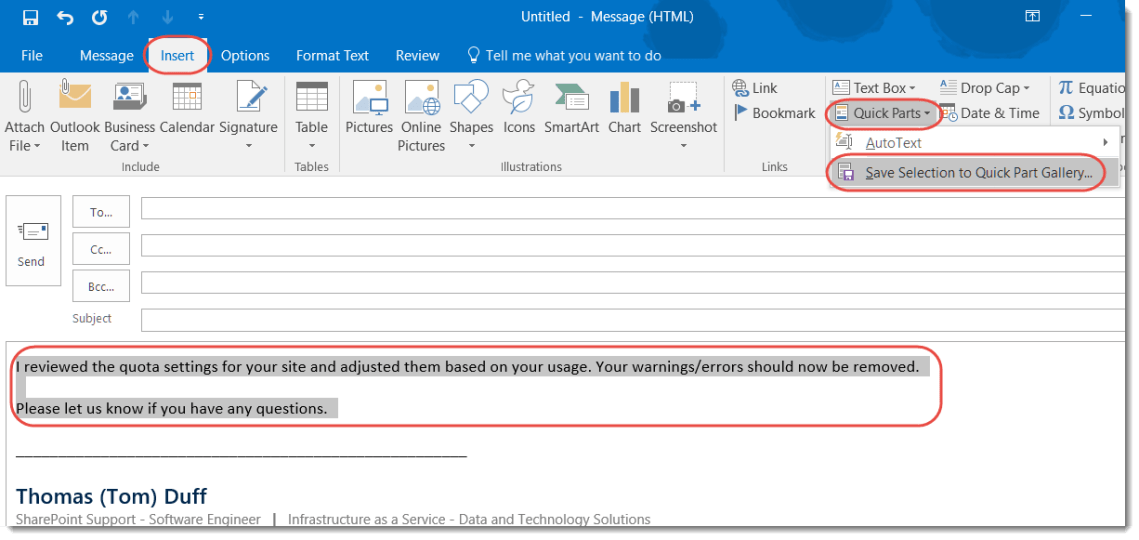Undo the last action in title bar
The height and width of the screenshot is (540, 1139).
pyautogui.click(x=65, y=17)
